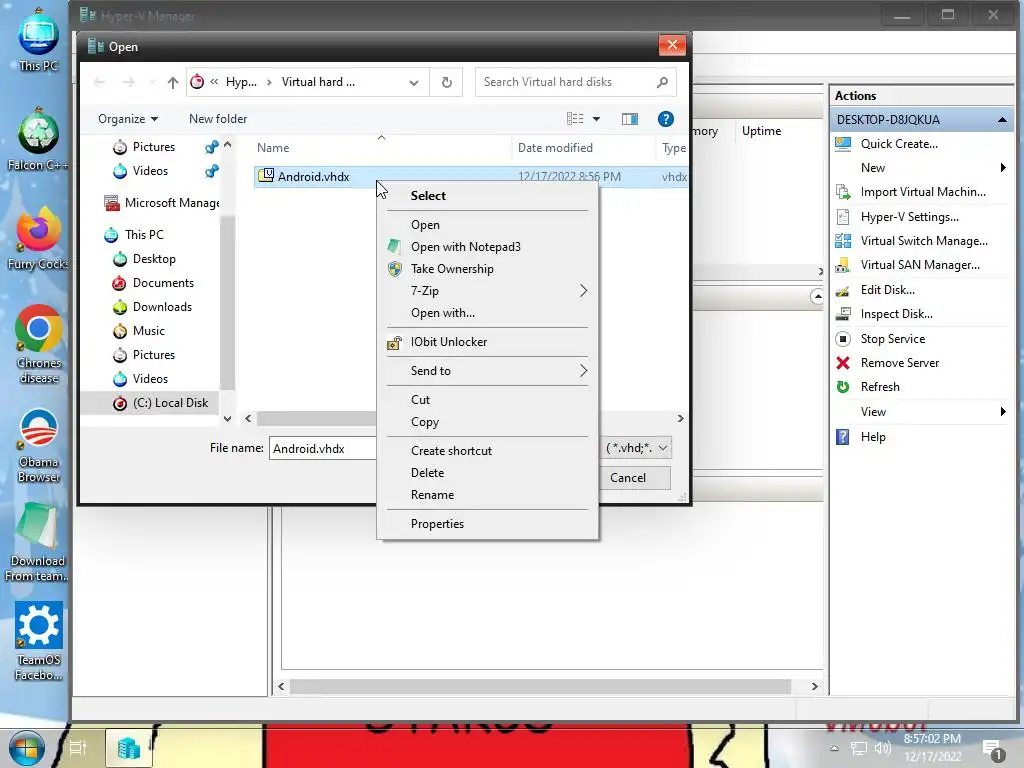The width and height of the screenshot is (1024, 768).
Task: Expand the New submenu in Actions
Action: click(921, 168)
